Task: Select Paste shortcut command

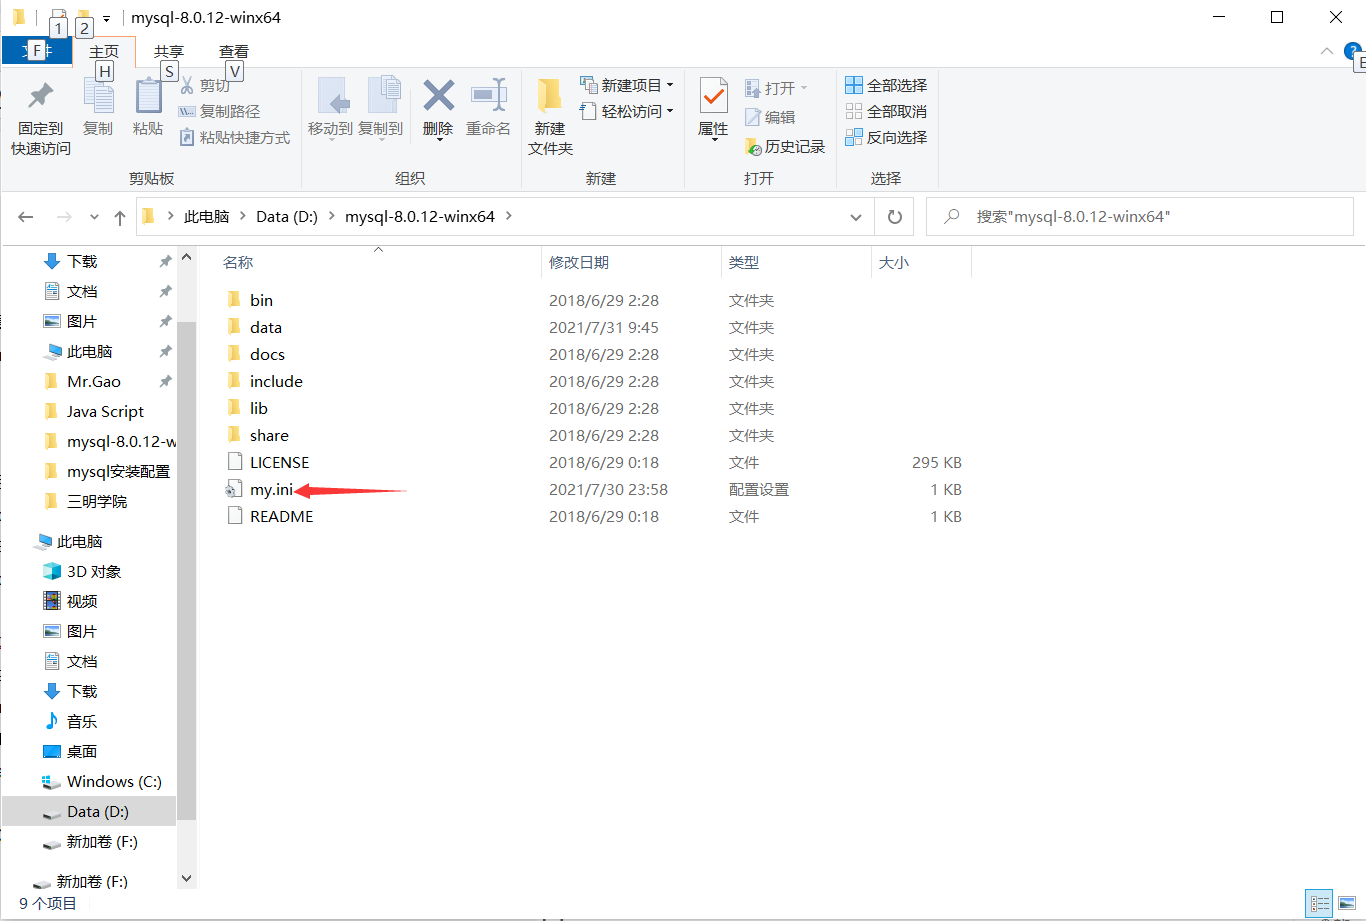Action: [x=235, y=138]
